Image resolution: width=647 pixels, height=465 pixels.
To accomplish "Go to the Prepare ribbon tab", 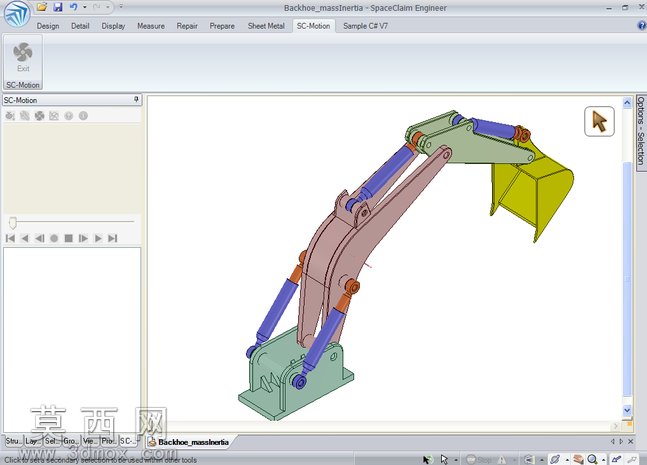I will (222, 26).
